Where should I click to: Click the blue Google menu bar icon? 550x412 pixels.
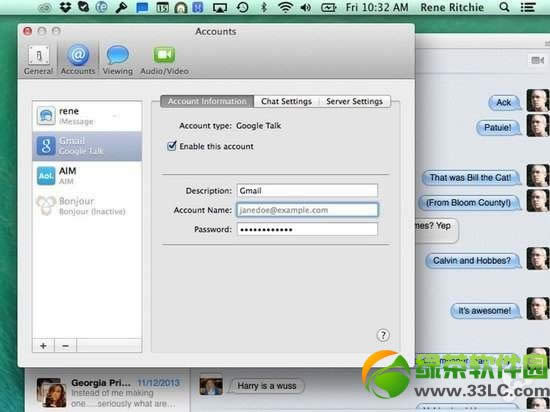(x=198, y=7)
